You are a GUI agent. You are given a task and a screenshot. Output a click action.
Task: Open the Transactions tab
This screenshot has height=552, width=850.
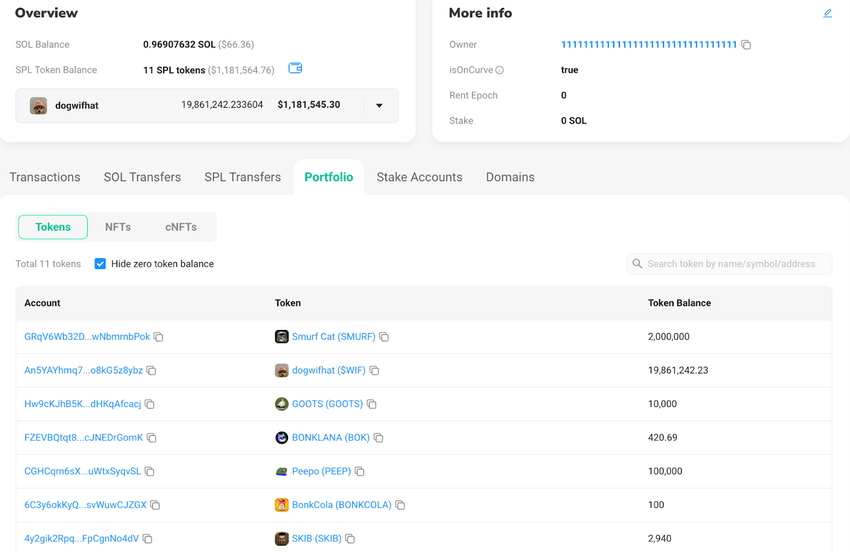(45, 177)
